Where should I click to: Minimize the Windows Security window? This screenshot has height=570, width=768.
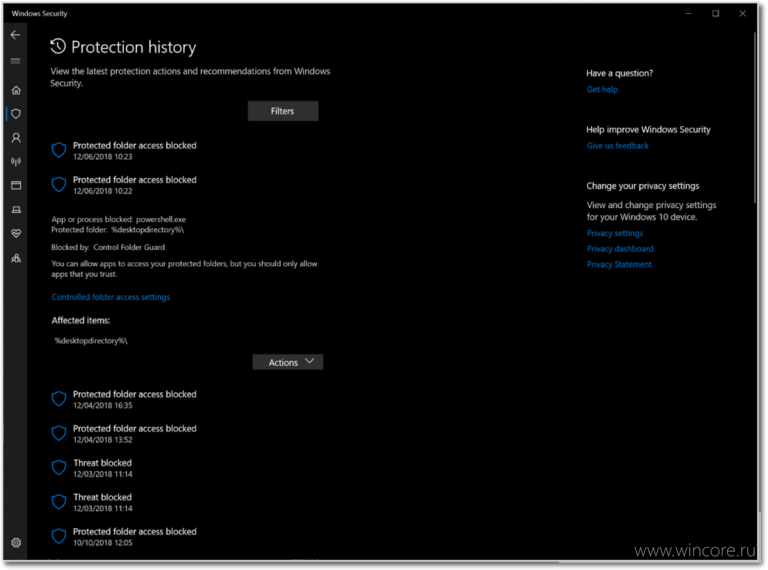tap(689, 14)
